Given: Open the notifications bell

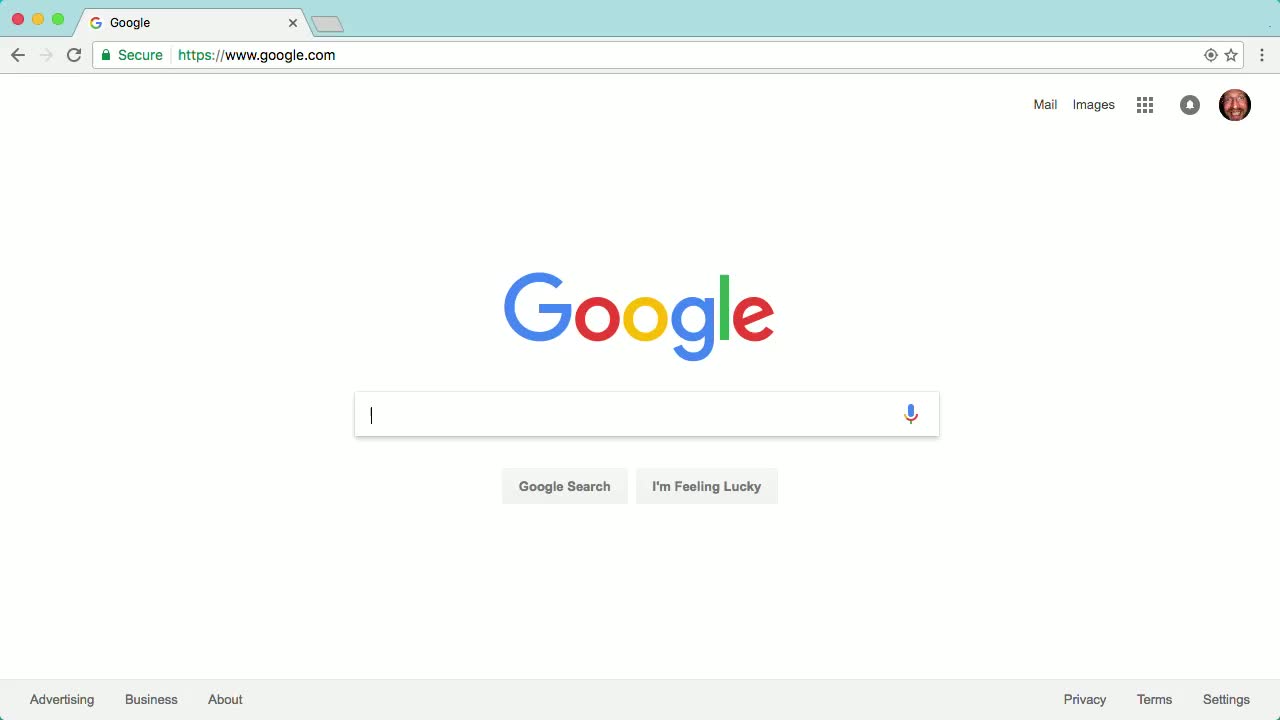Looking at the screenshot, I should tap(1189, 105).
